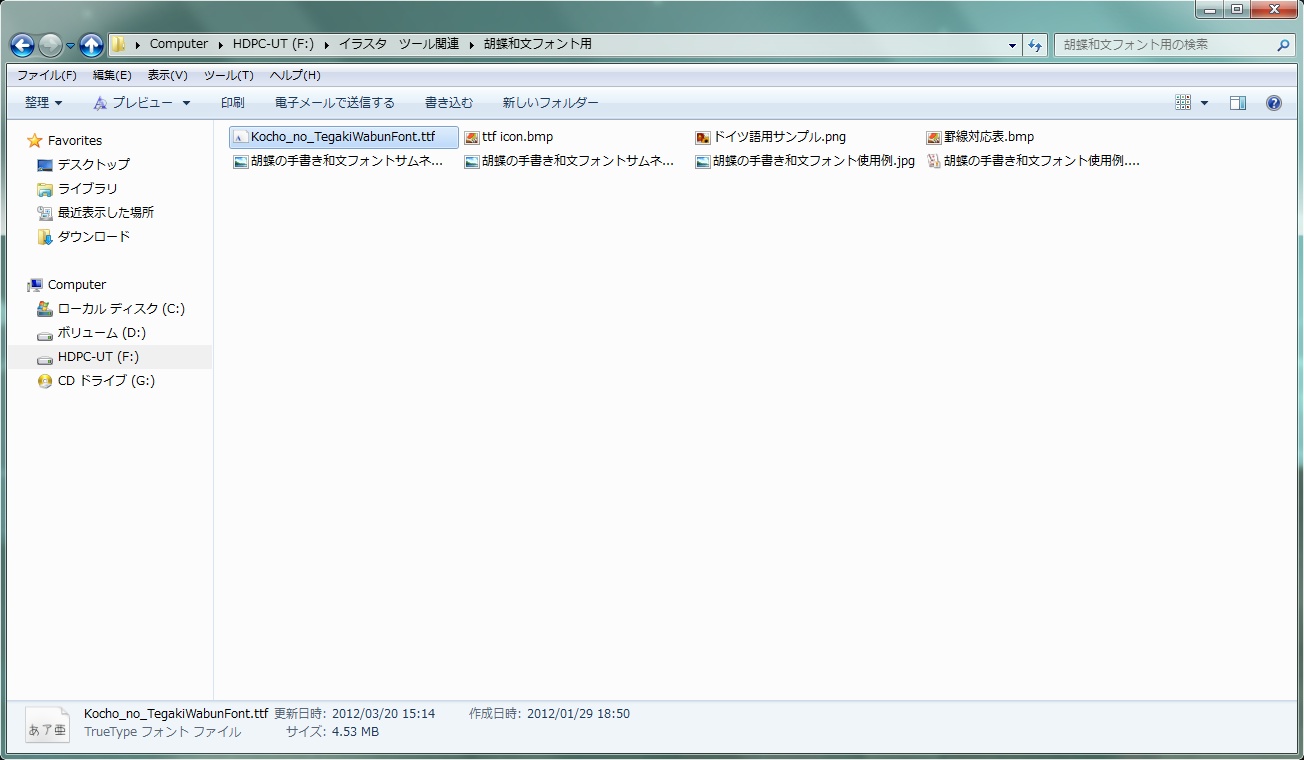This screenshot has width=1304, height=760.
Task: Click the blue Help question mark icon
Action: point(1274,103)
